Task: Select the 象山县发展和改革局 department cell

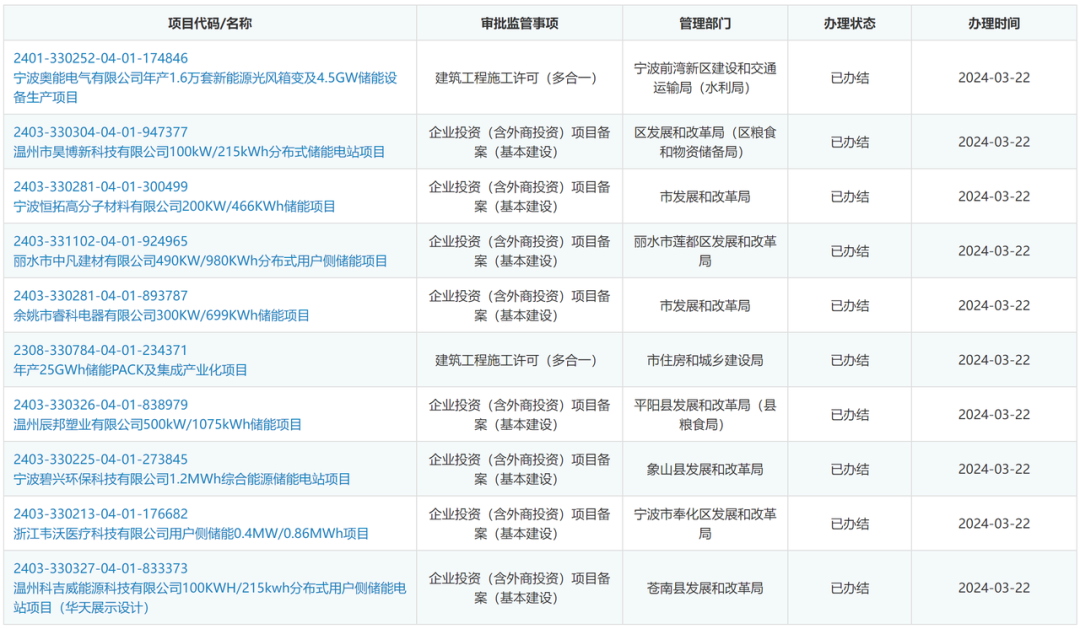Action: tap(705, 469)
